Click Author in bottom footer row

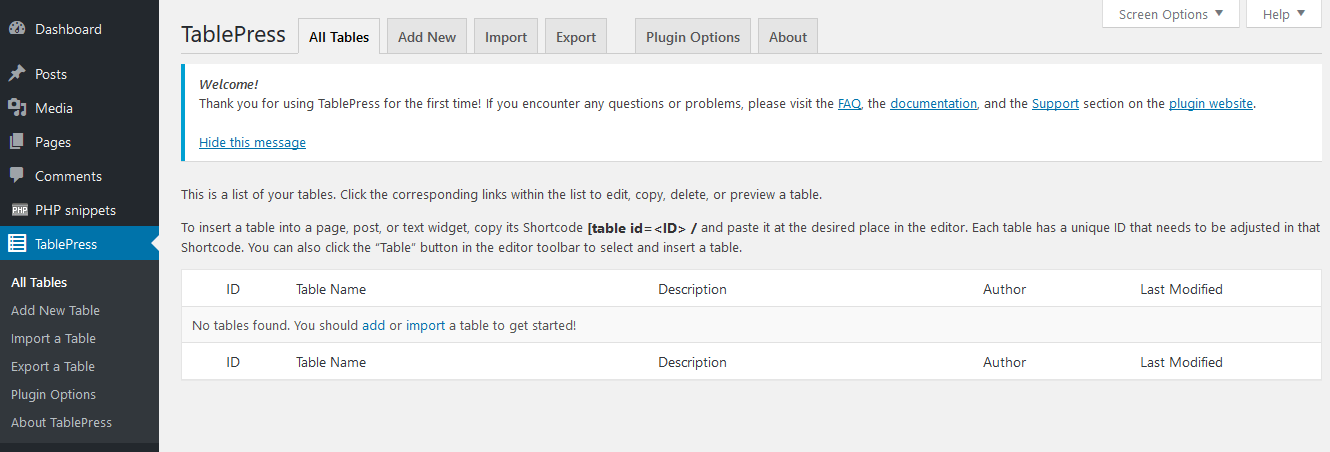click(x=1004, y=362)
